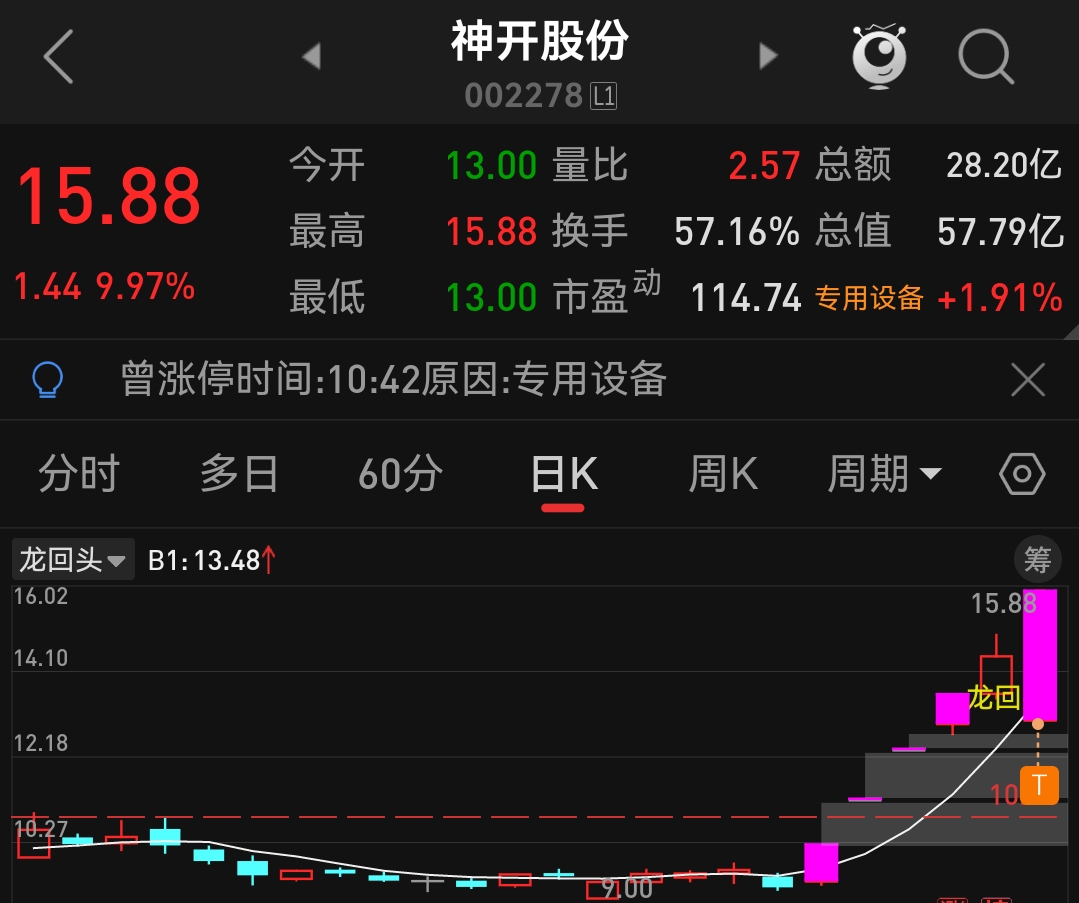Open the 筹 chip distribution button
Screen dimensions: 1079x903
(1037, 559)
